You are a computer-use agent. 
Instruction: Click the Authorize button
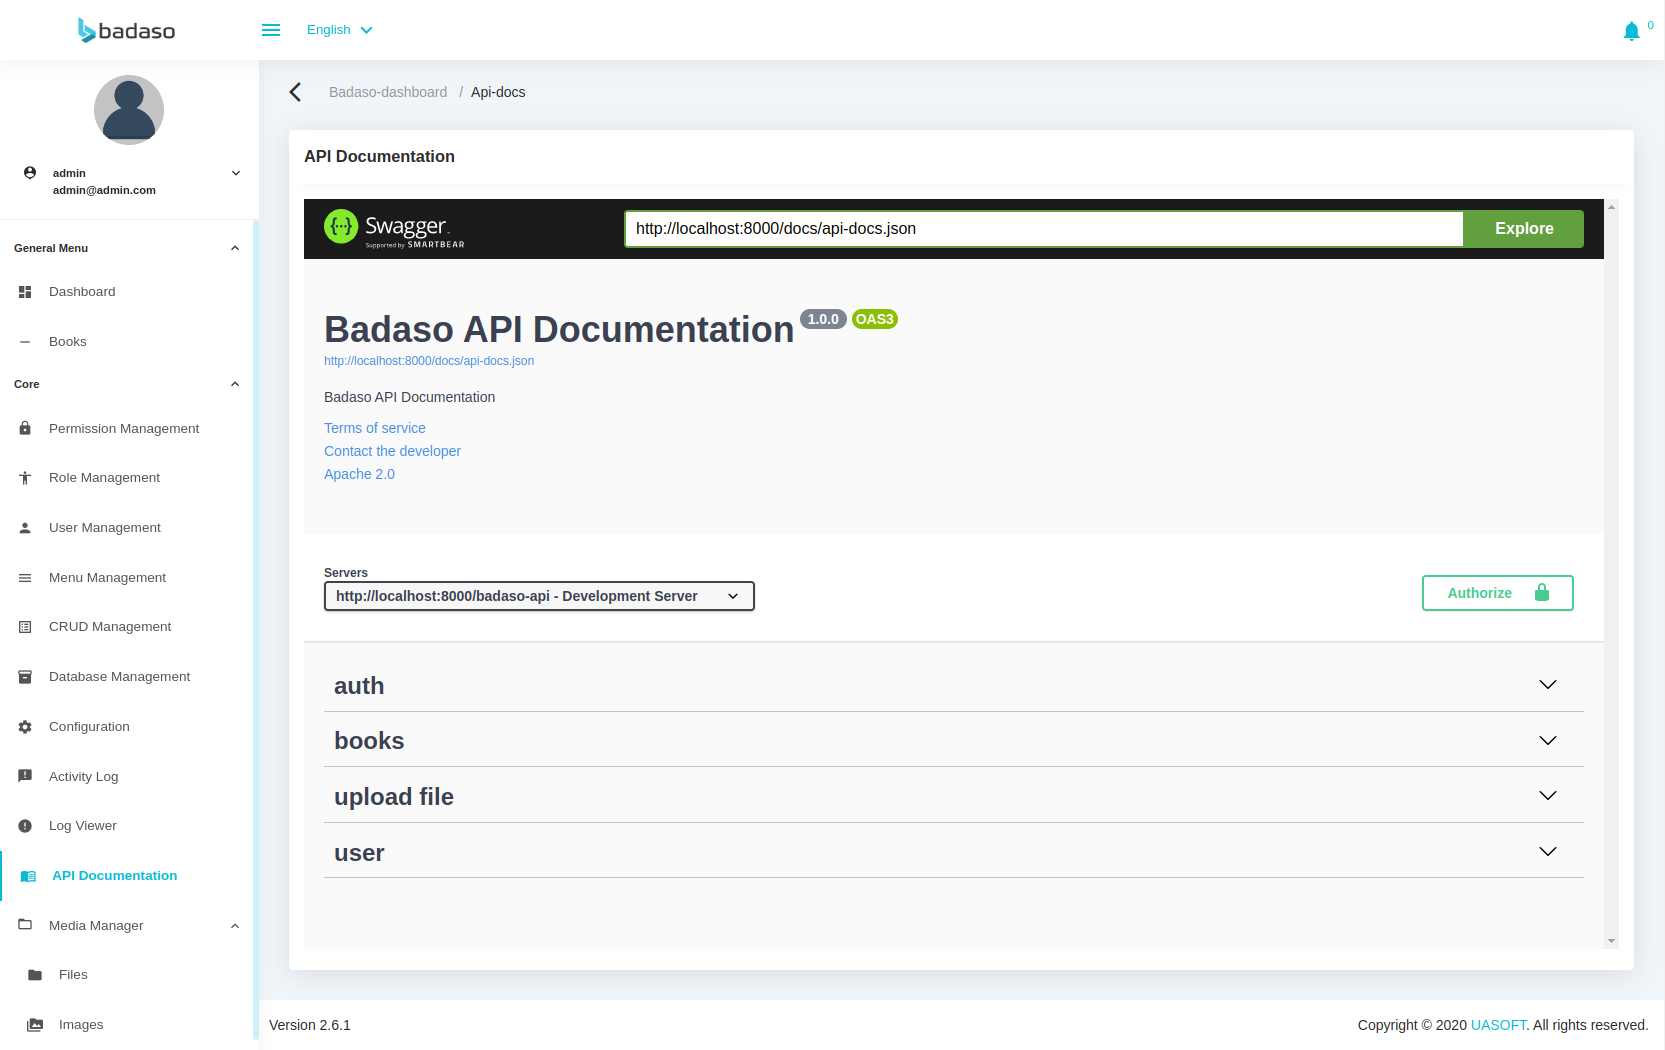pyautogui.click(x=1497, y=593)
